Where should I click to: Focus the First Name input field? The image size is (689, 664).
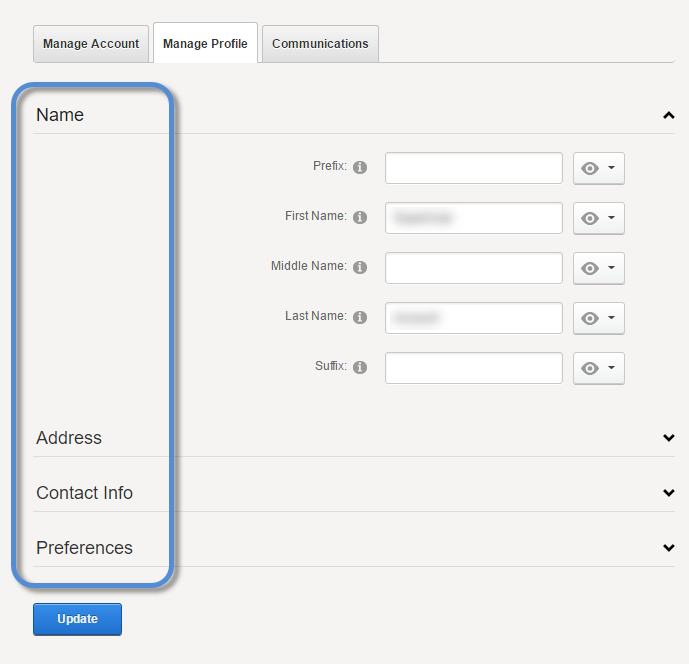(474, 218)
